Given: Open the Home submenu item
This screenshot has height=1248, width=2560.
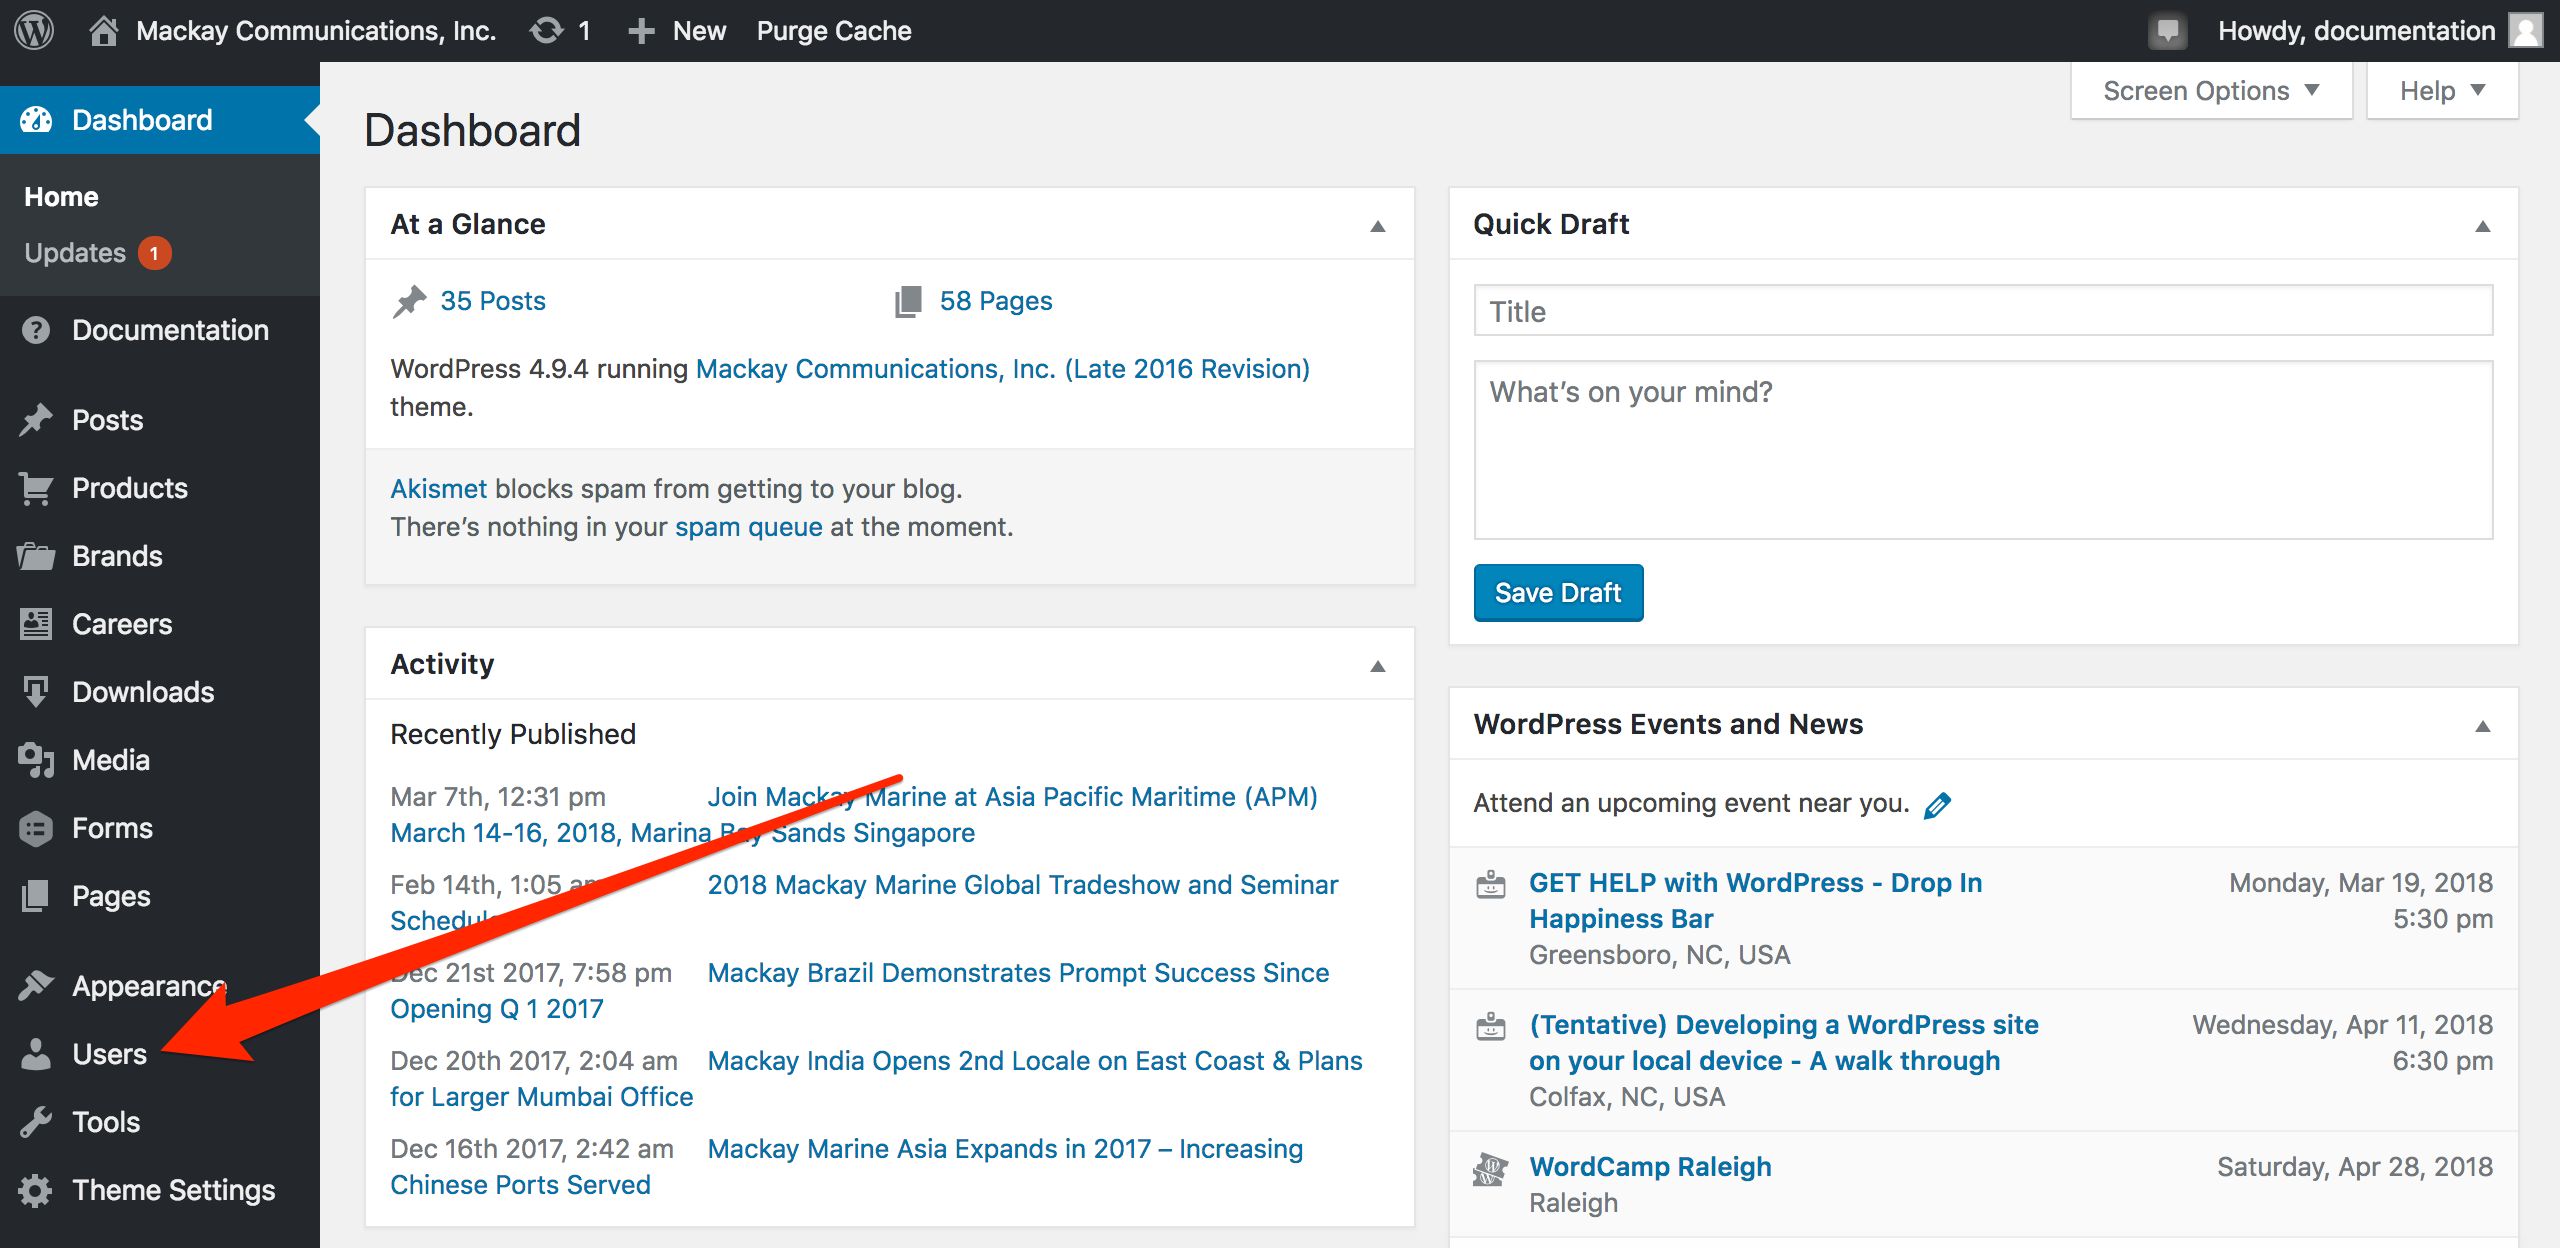Looking at the screenshot, I should coord(61,197).
